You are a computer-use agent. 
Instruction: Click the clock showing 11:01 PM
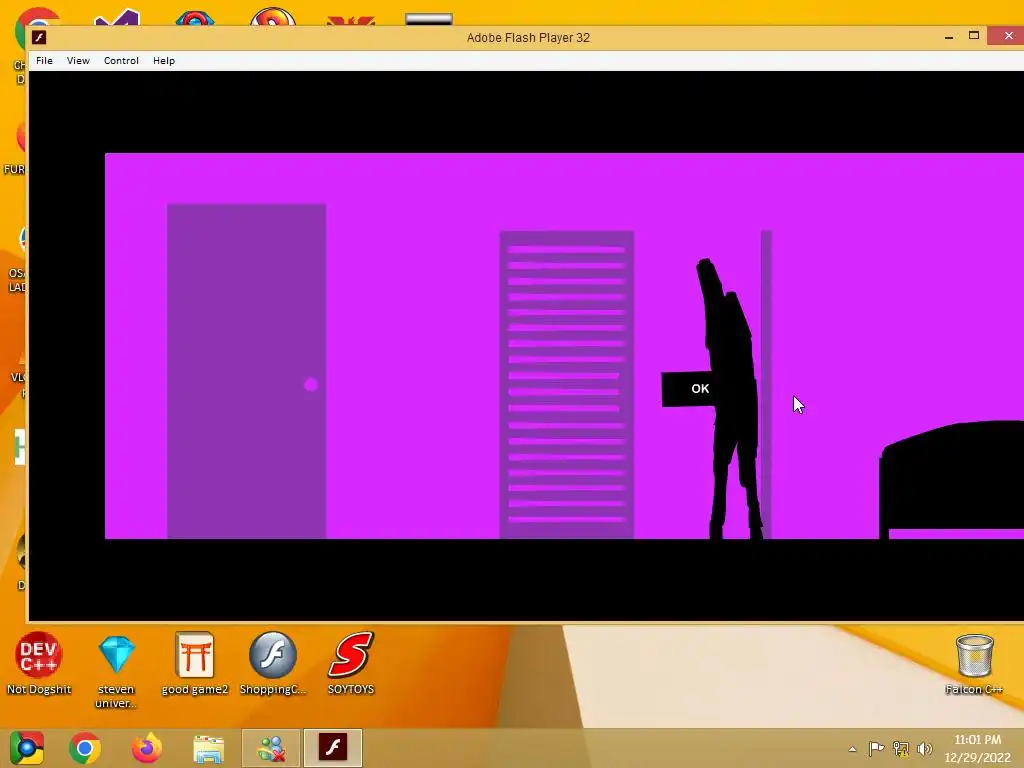(x=977, y=739)
